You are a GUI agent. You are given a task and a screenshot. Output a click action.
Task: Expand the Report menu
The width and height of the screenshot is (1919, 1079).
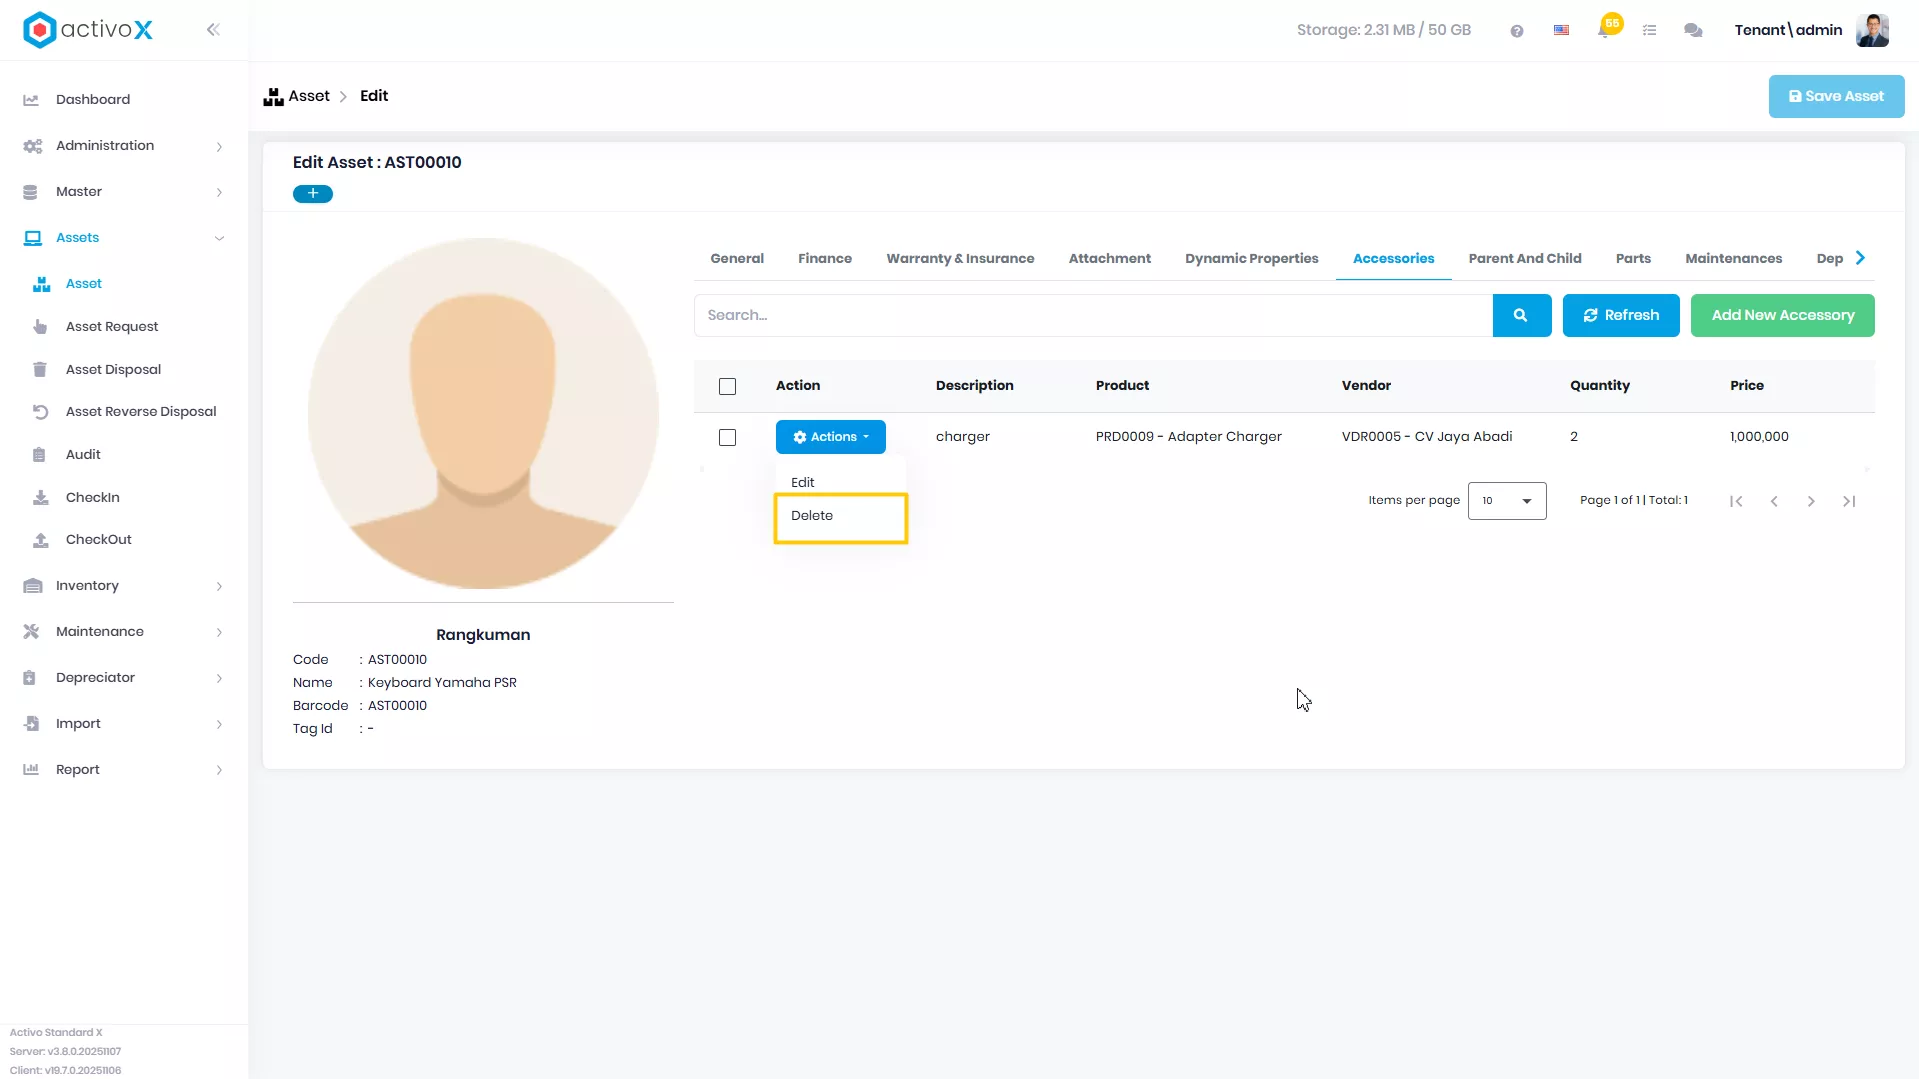point(124,769)
